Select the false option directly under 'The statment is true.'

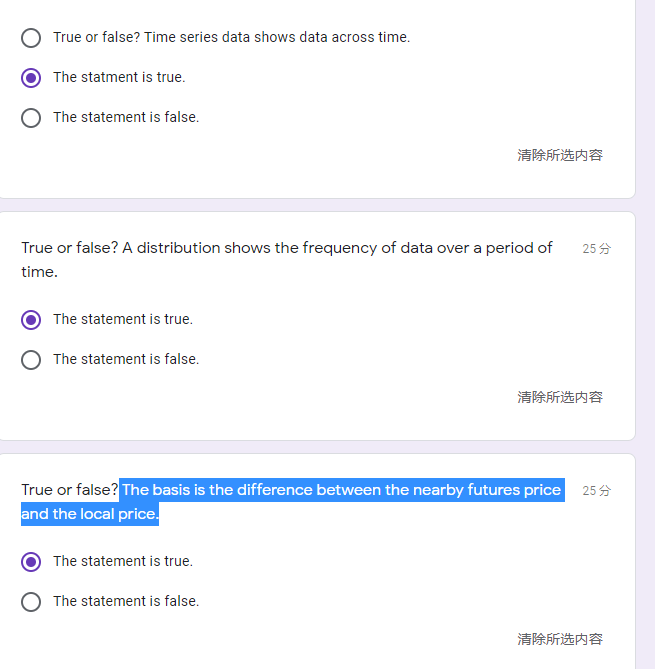[x=31, y=117]
